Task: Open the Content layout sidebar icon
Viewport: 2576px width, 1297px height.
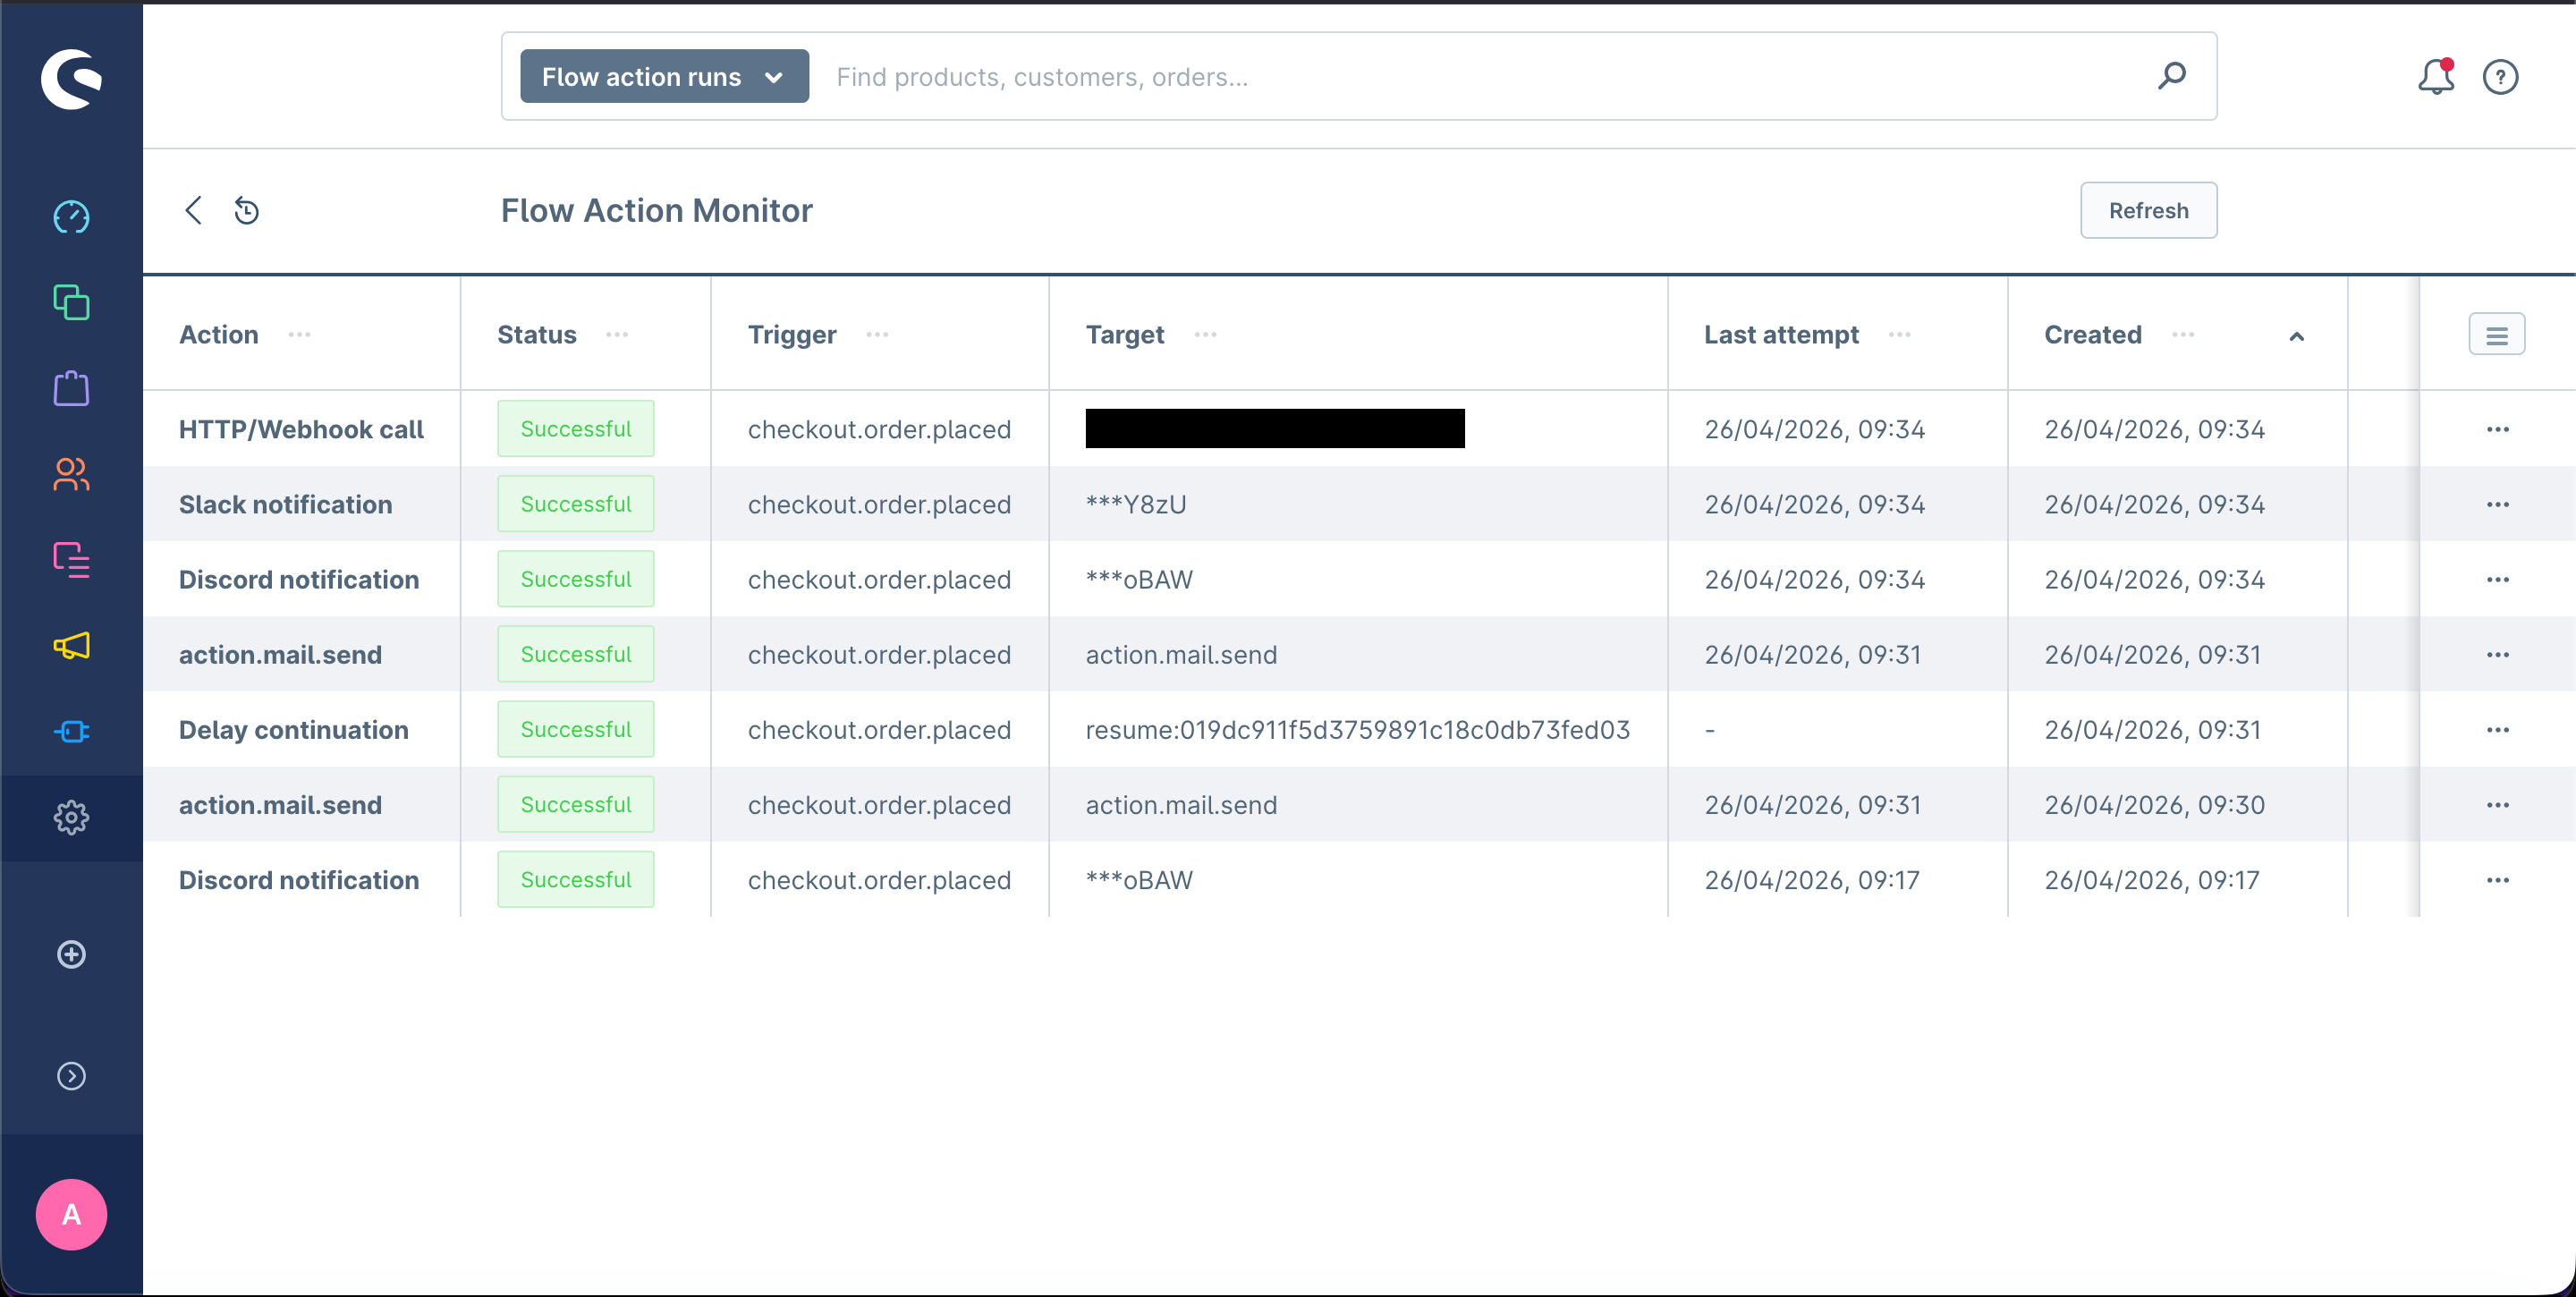Action: pos(71,560)
